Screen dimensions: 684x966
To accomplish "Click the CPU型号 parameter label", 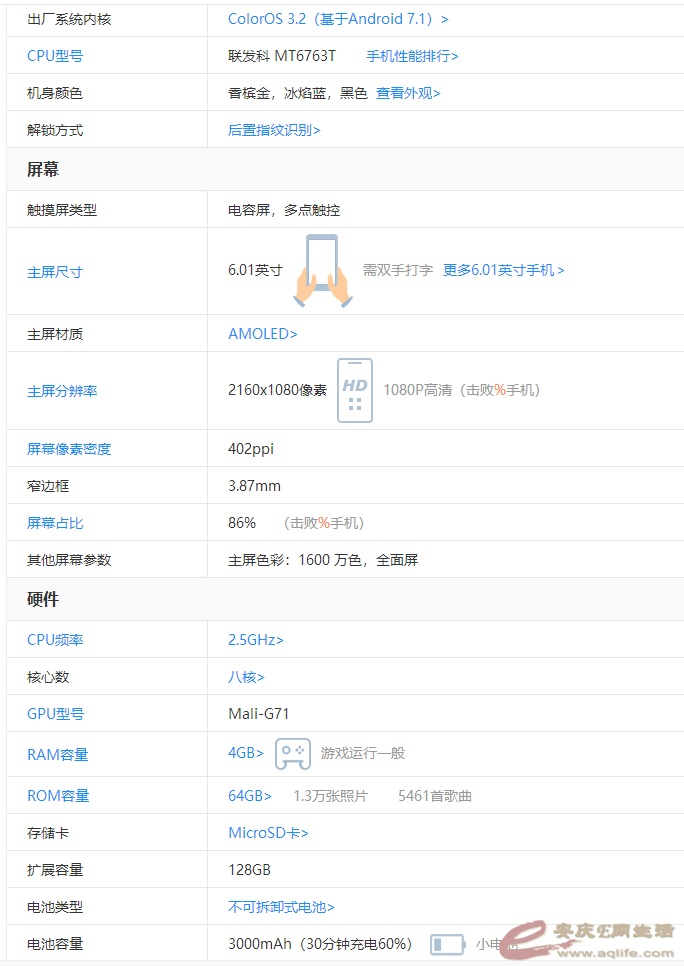I will tap(55, 56).
